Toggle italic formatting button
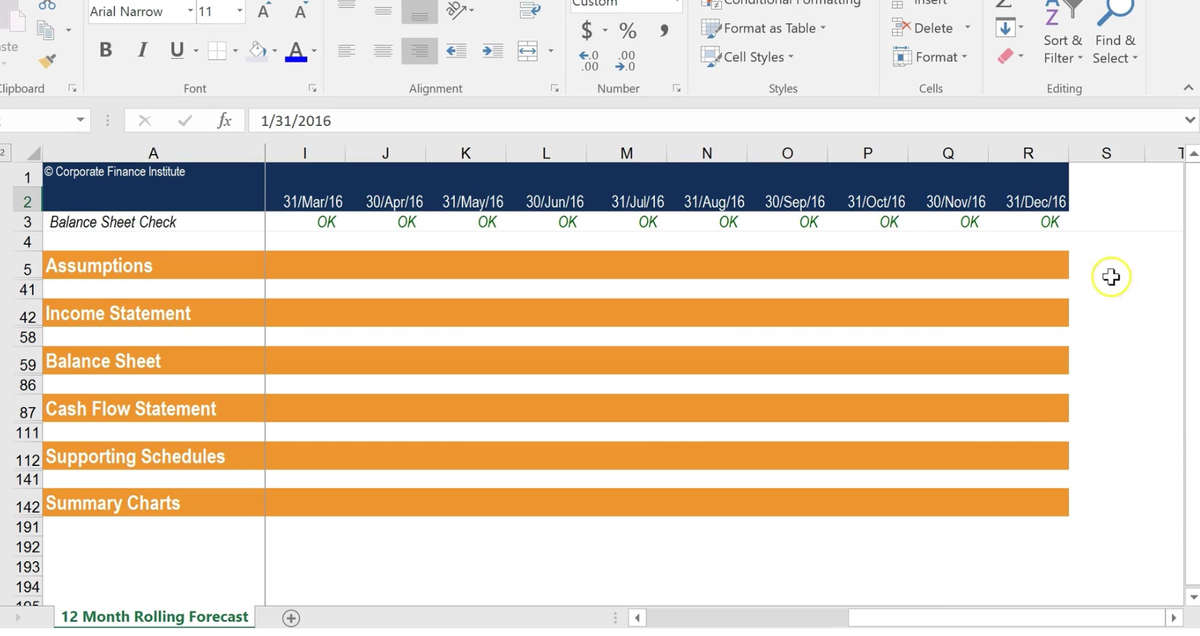 point(141,50)
